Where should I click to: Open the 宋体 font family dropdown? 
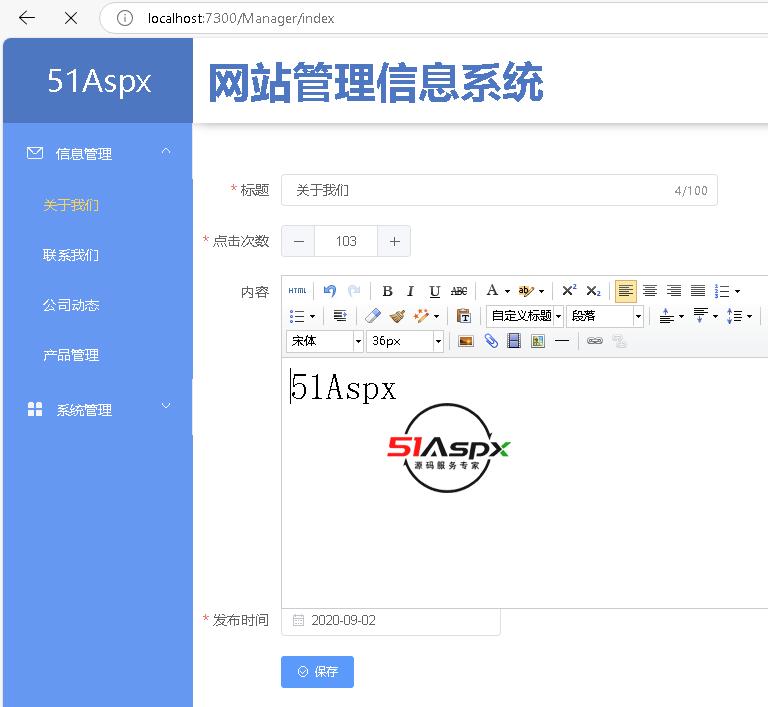coord(325,341)
